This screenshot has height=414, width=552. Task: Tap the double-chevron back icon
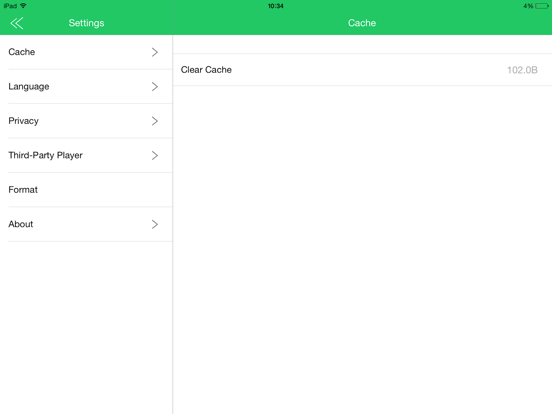click(x=17, y=23)
